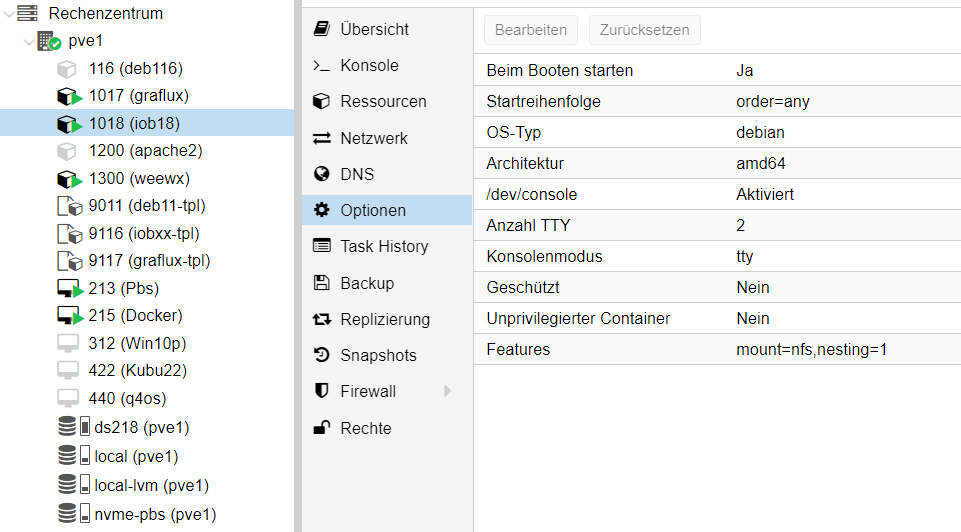Click the Firewall shield icon
The image size is (961, 532).
322,391
